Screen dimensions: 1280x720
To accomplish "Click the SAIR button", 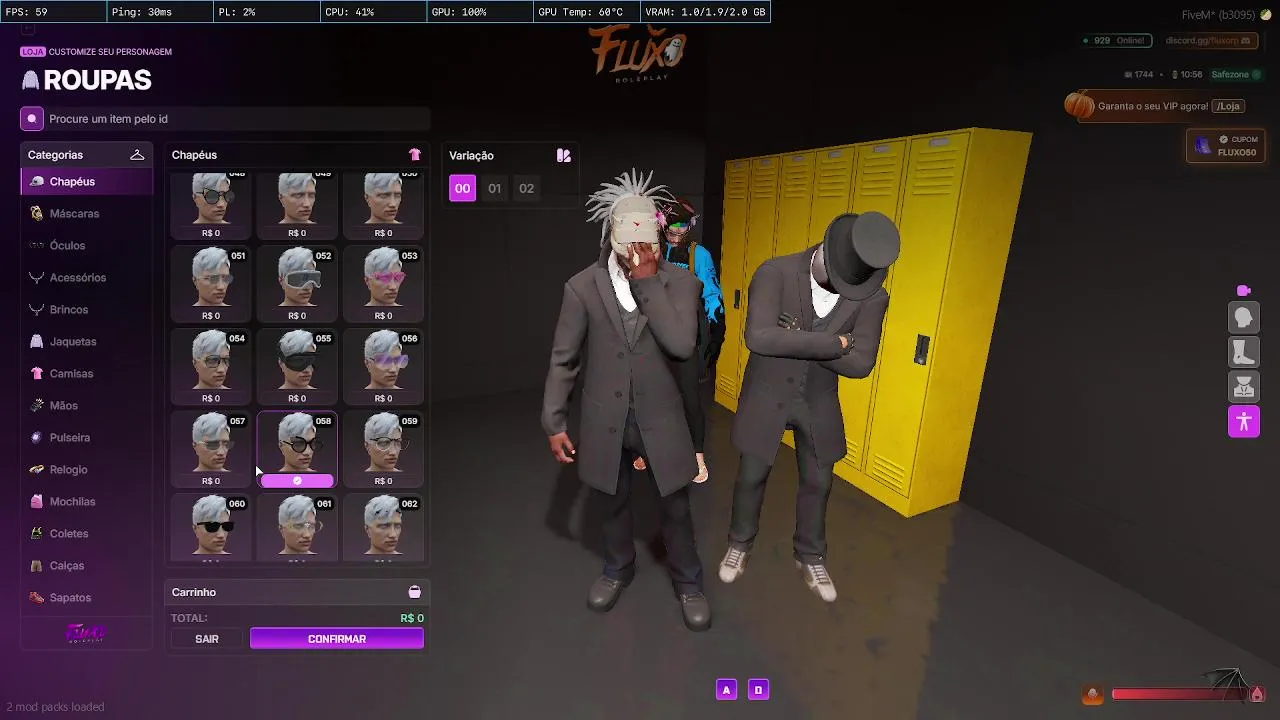I will [x=207, y=639].
